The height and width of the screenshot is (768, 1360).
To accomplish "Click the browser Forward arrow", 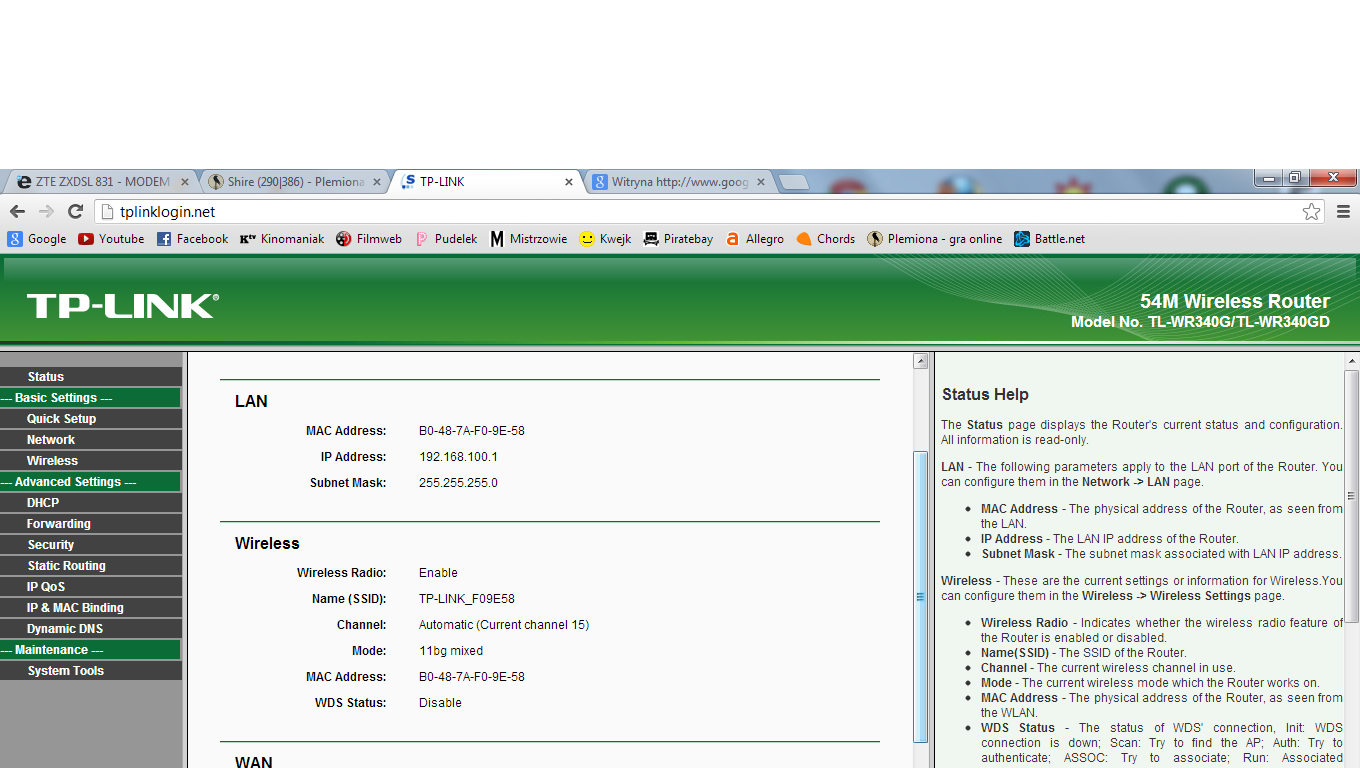I will [46, 211].
